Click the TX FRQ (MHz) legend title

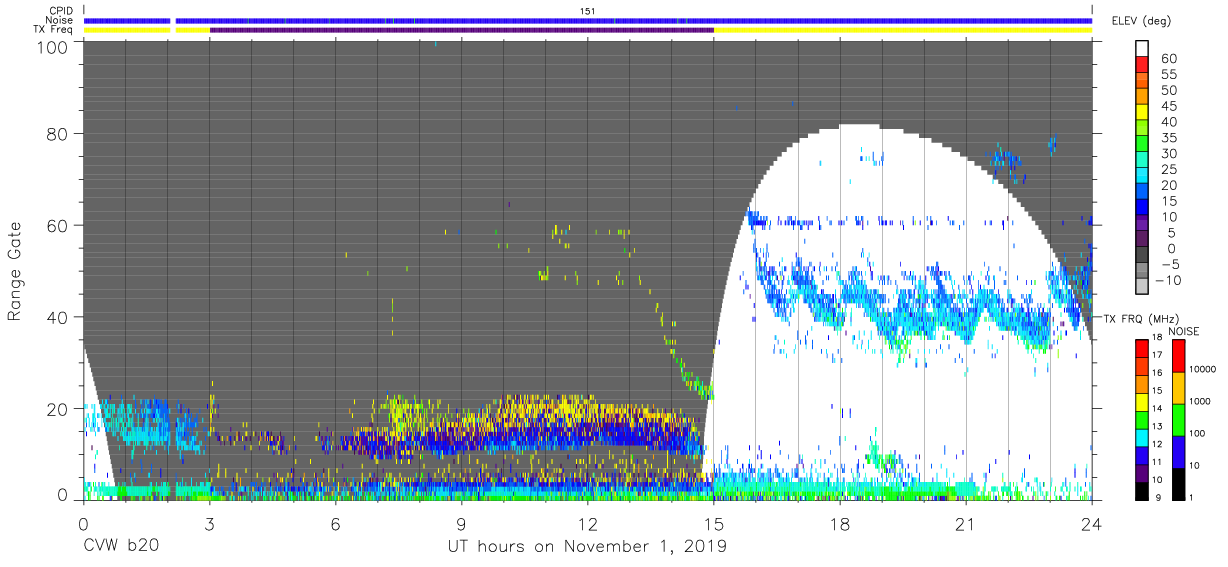pyautogui.click(x=1141, y=319)
